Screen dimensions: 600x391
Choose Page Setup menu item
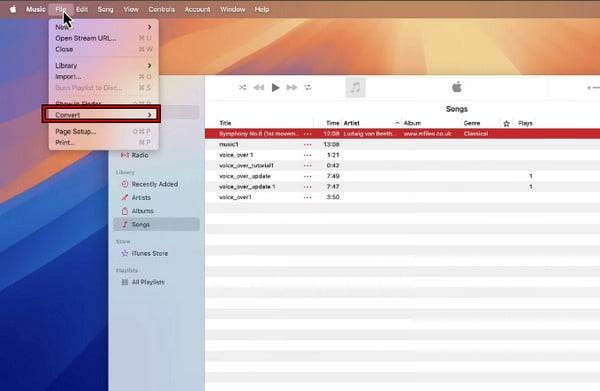click(x=104, y=132)
